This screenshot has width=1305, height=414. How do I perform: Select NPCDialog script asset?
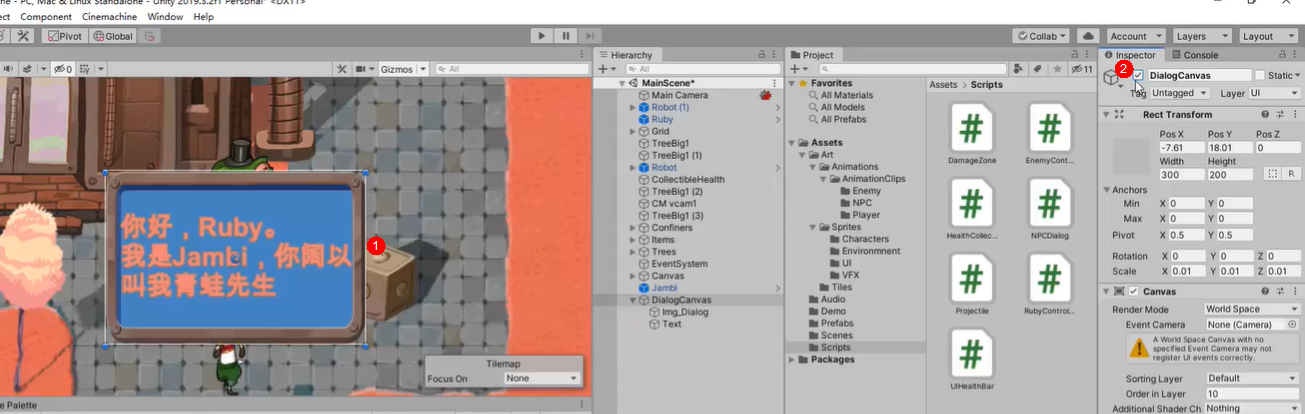(1050, 210)
